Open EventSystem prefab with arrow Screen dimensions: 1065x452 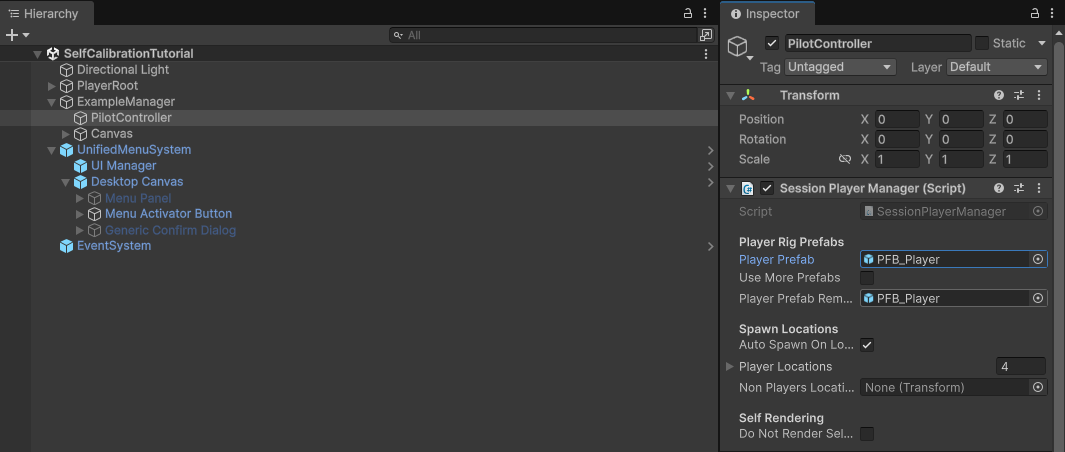click(x=710, y=246)
